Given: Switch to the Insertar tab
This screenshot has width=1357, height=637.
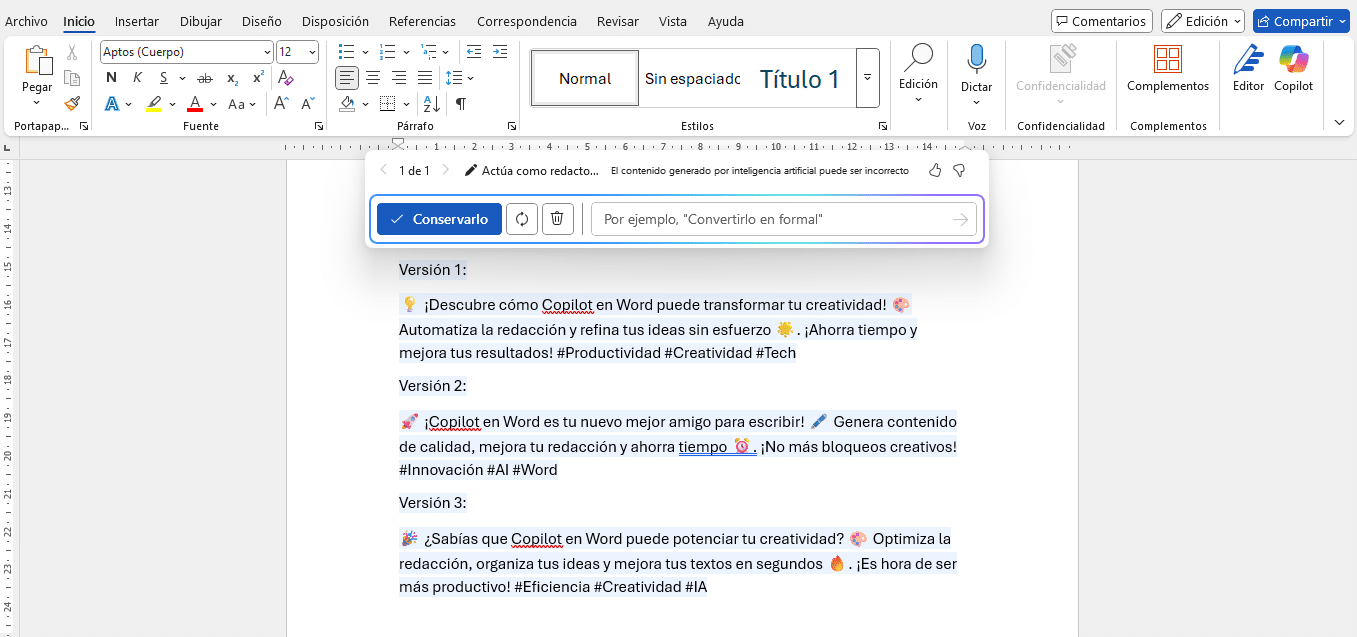Looking at the screenshot, I should pyautogui.click(x=136, y=21).
